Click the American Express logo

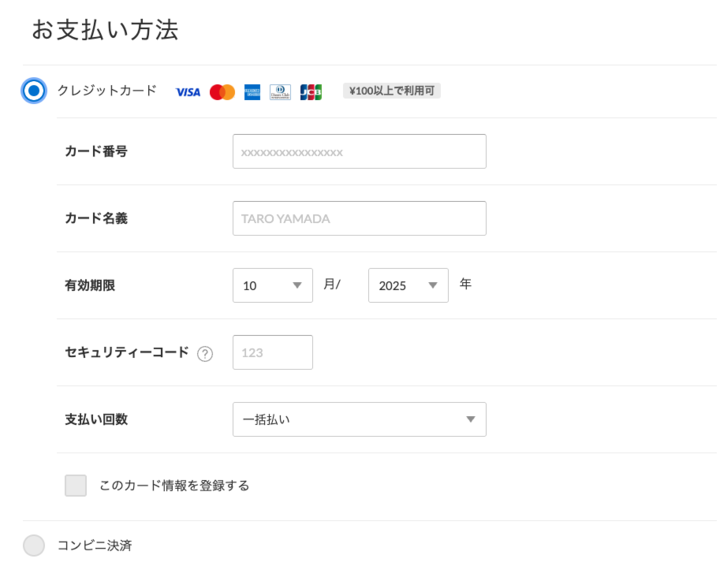252,92
